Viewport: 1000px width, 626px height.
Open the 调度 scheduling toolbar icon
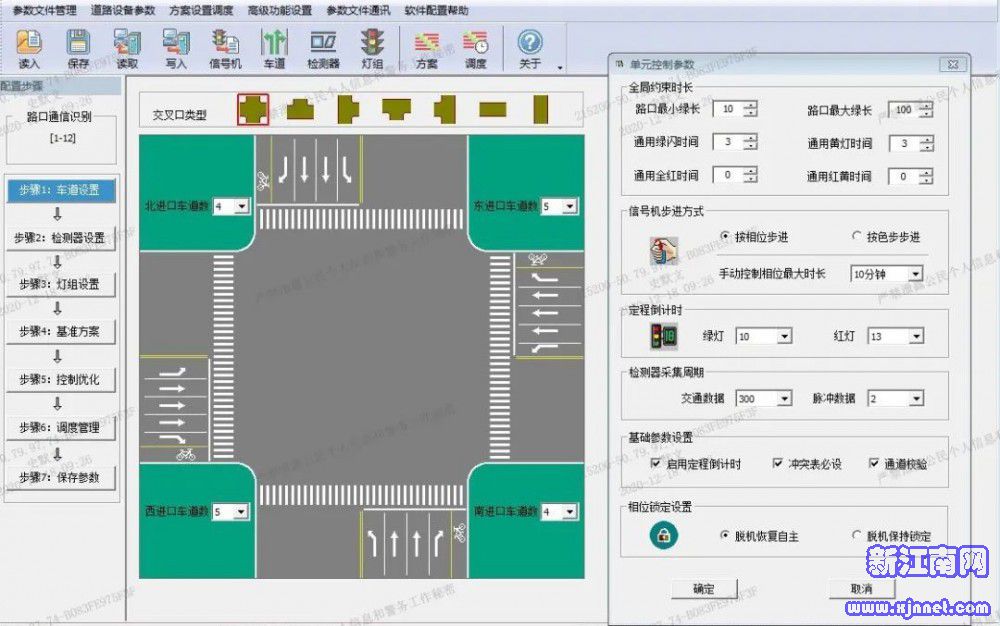(476, 48)
